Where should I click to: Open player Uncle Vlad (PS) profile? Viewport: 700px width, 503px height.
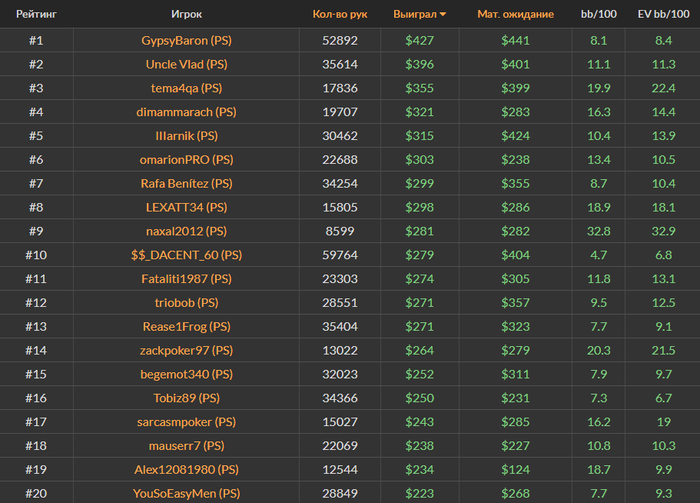[187, 64]
